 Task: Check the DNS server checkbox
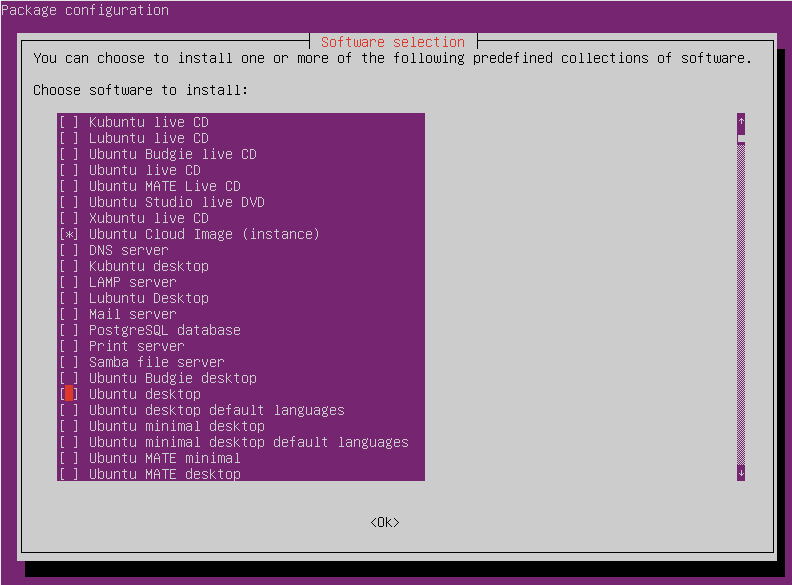[x=69, y=251]
